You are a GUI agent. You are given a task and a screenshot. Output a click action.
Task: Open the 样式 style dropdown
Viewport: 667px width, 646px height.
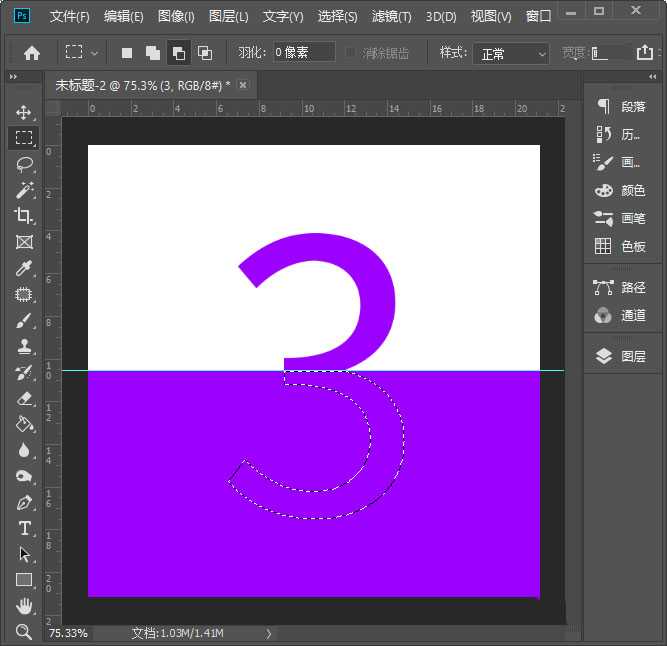[x=510, y=53]
